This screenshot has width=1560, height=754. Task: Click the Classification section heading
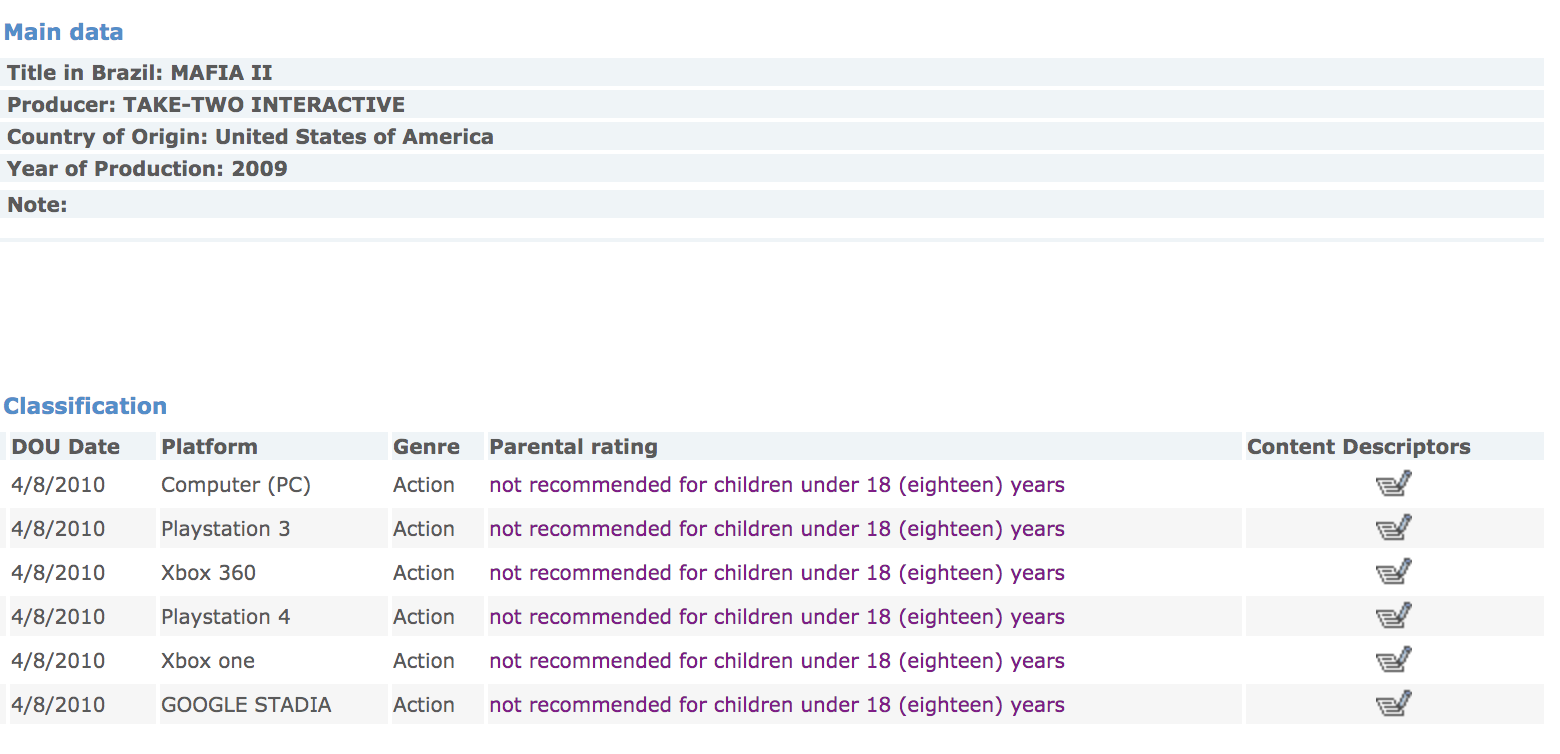pos(85,406)
